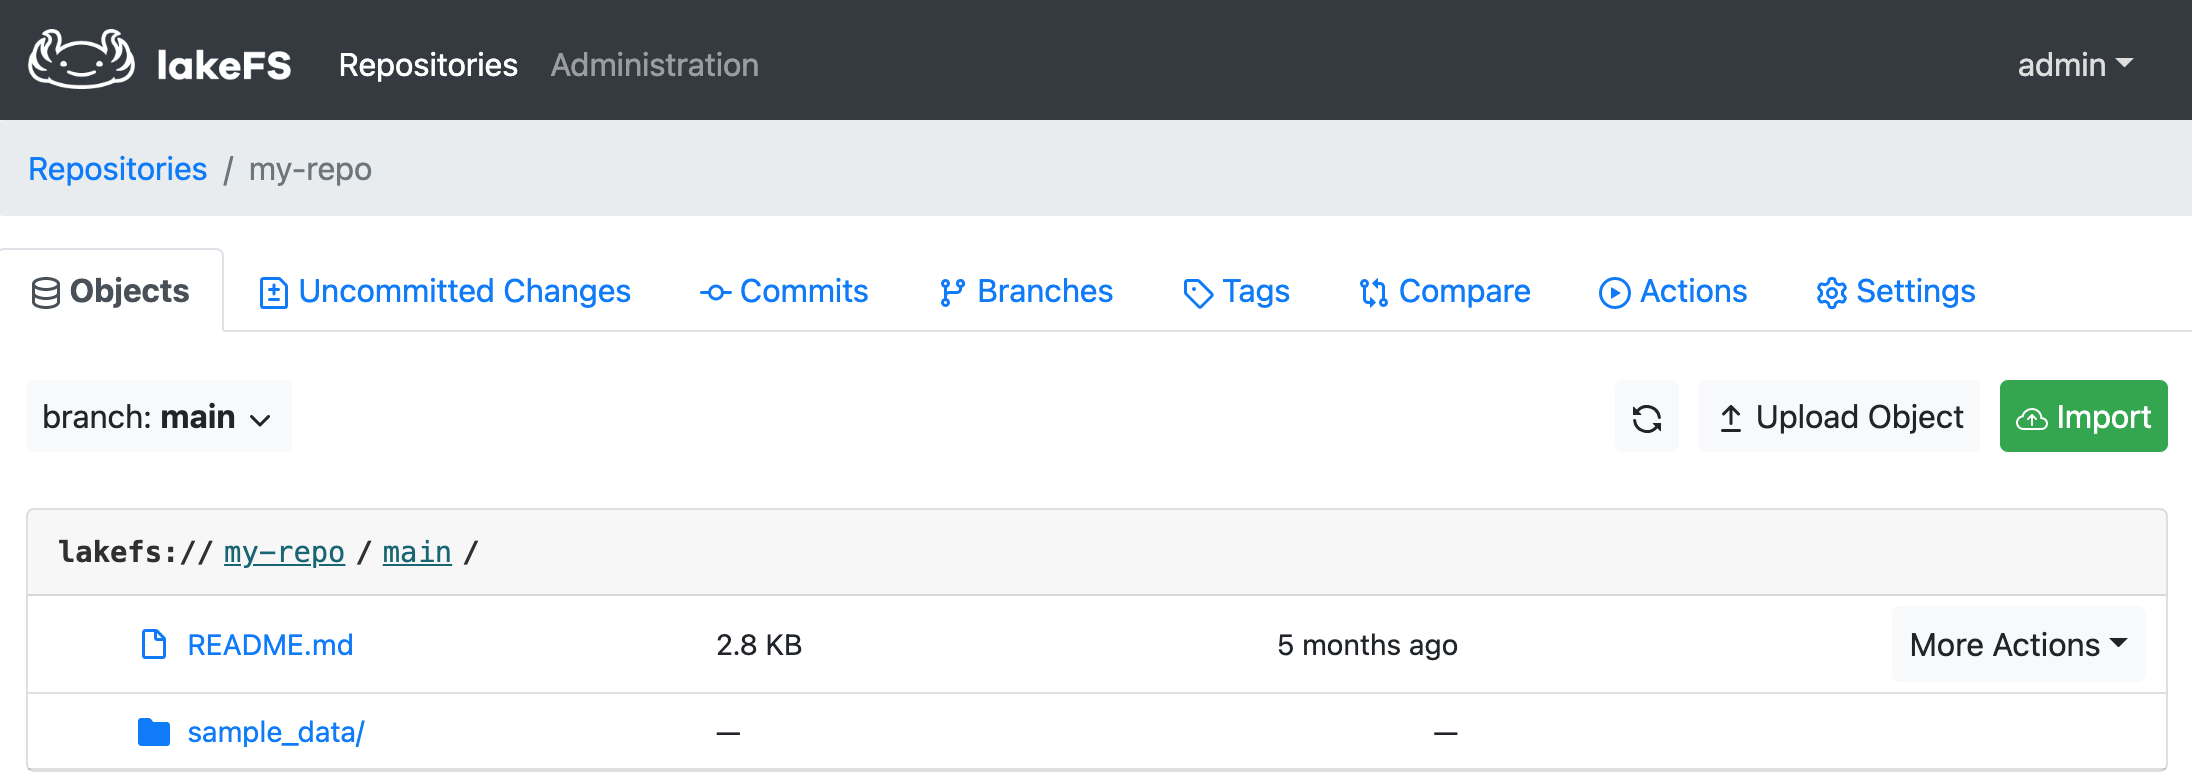Screen dimensions: 2192x782
Task: Click the sample_data folder icon
Action: 153,733
